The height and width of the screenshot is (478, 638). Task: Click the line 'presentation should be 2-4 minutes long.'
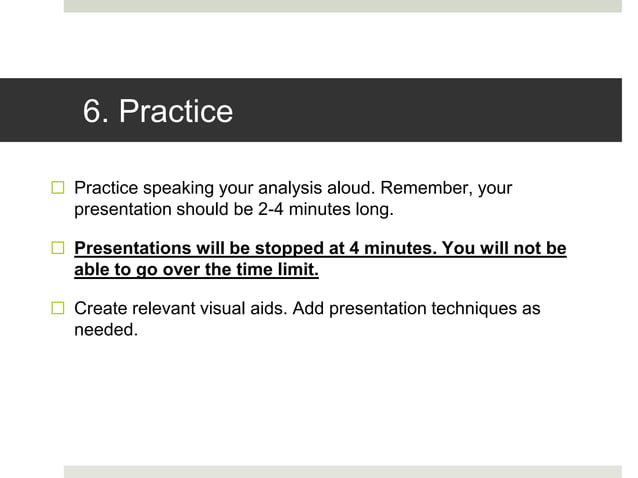[x=234, y=209]
